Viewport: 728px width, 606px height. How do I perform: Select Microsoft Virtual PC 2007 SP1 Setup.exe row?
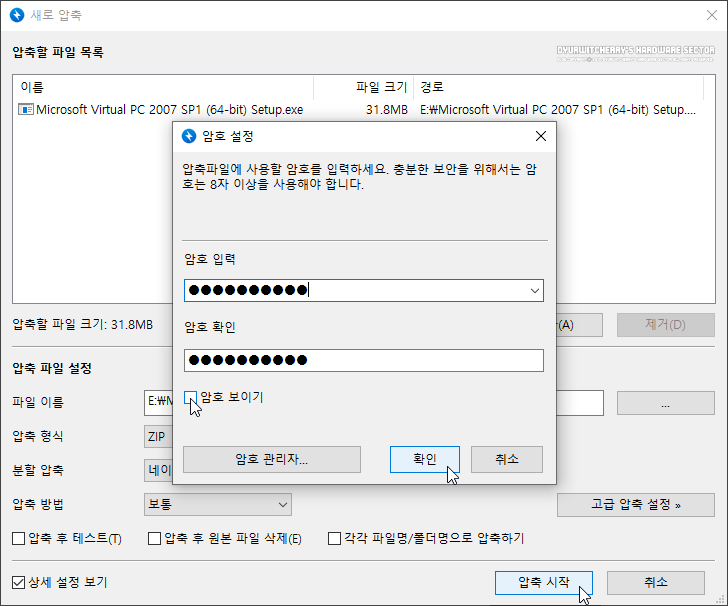pyautogui.click(x=358, y=110)
